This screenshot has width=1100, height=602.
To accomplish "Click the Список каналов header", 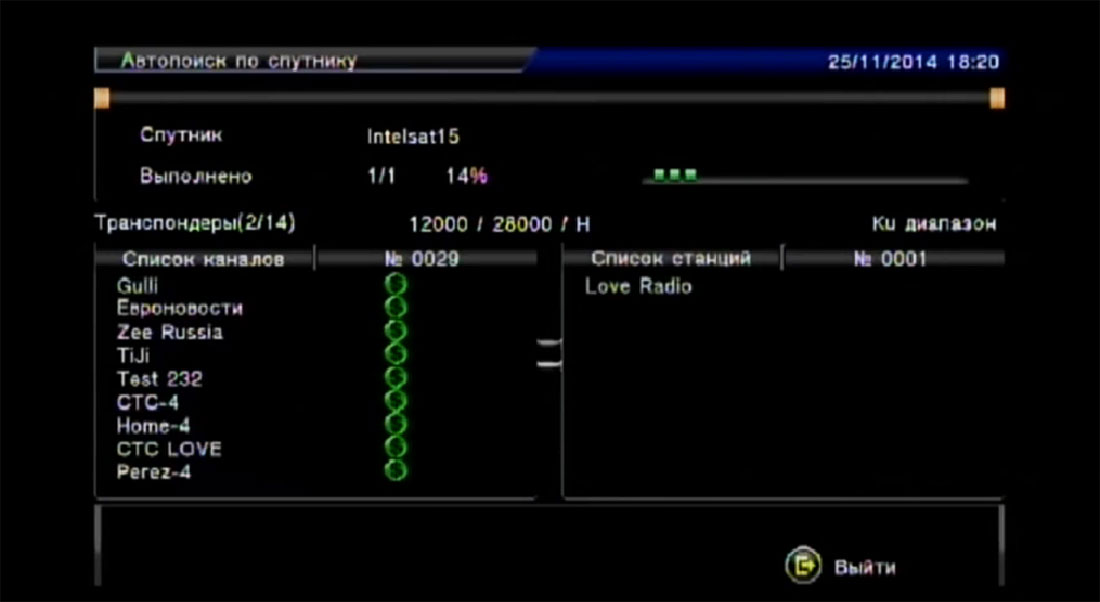I will [203, 259].
